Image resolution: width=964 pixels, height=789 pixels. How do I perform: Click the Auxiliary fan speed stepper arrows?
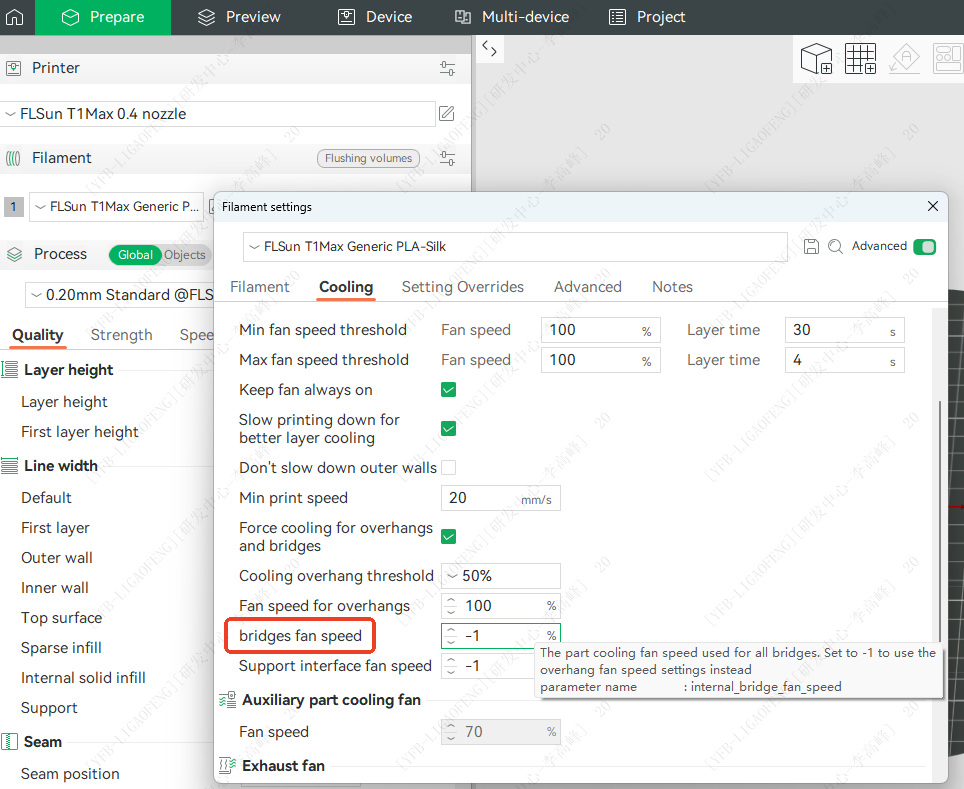(x=451, y=732)
